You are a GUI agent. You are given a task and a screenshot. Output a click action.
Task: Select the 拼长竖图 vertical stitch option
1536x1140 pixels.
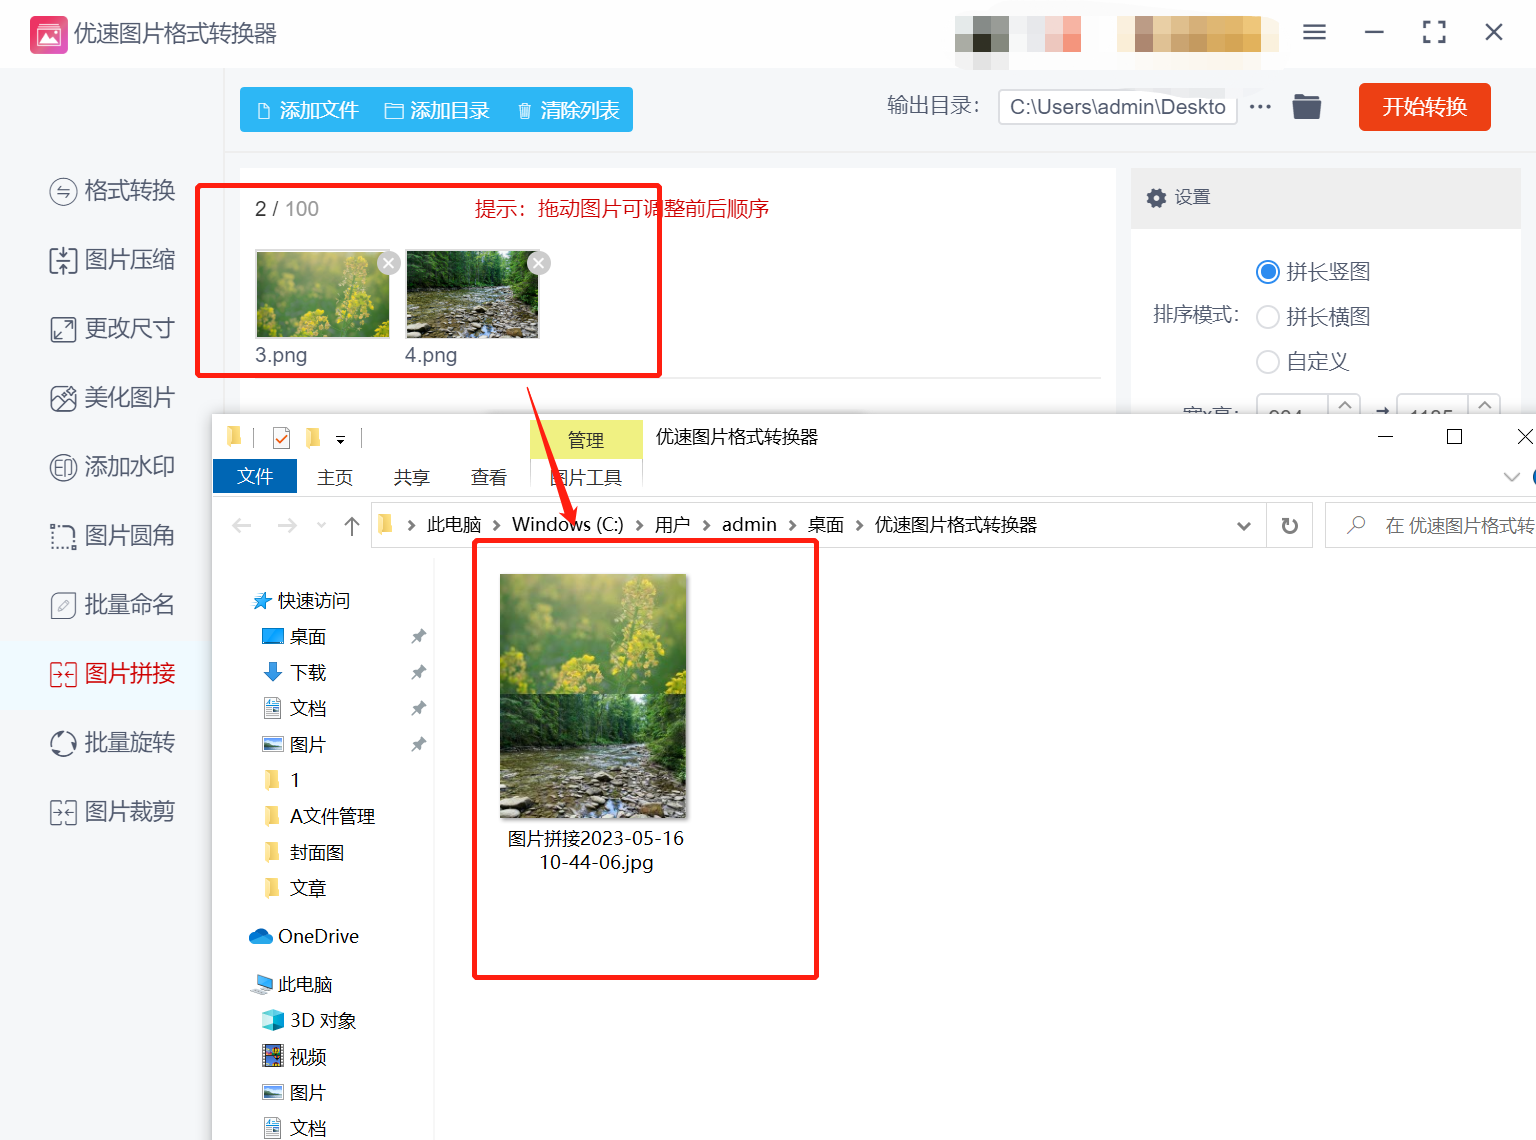(x=1268, y=272)
